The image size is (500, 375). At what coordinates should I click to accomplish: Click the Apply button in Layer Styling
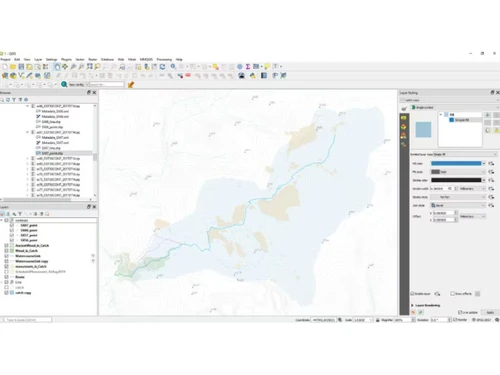pyautogui.click(x=490, y=312)
